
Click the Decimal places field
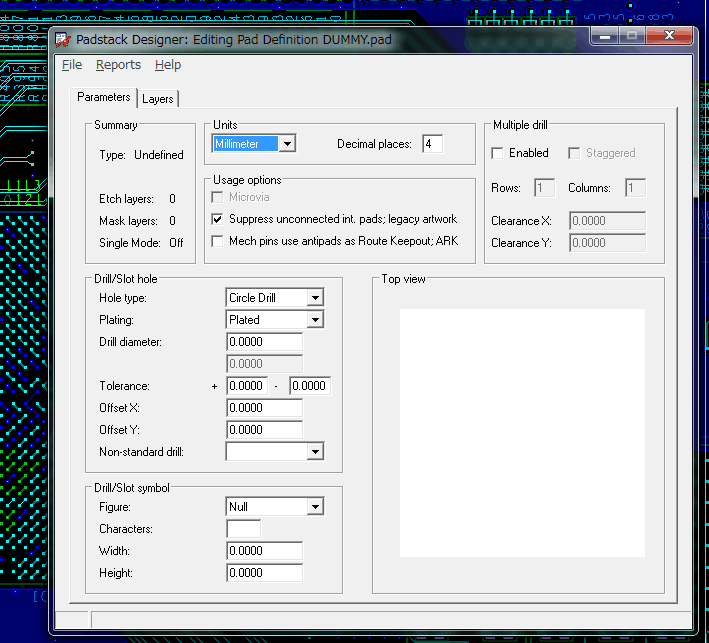pos(432,144)
